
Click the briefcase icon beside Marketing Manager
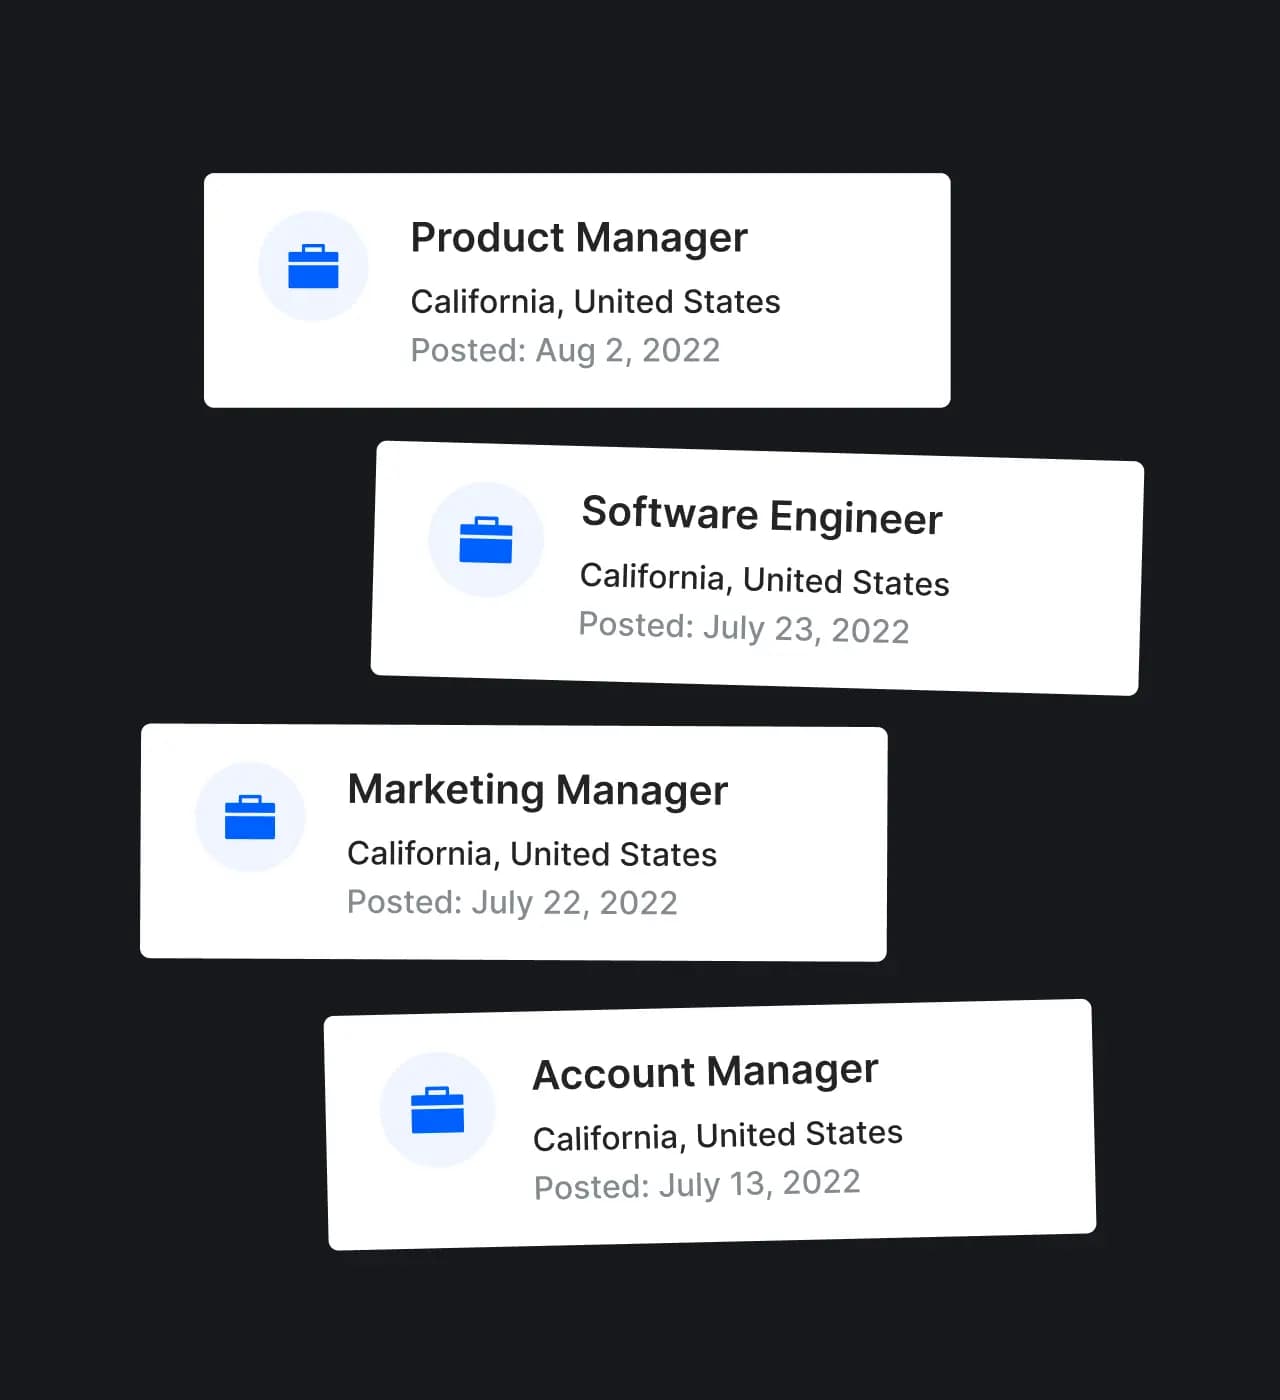[250, 817]
